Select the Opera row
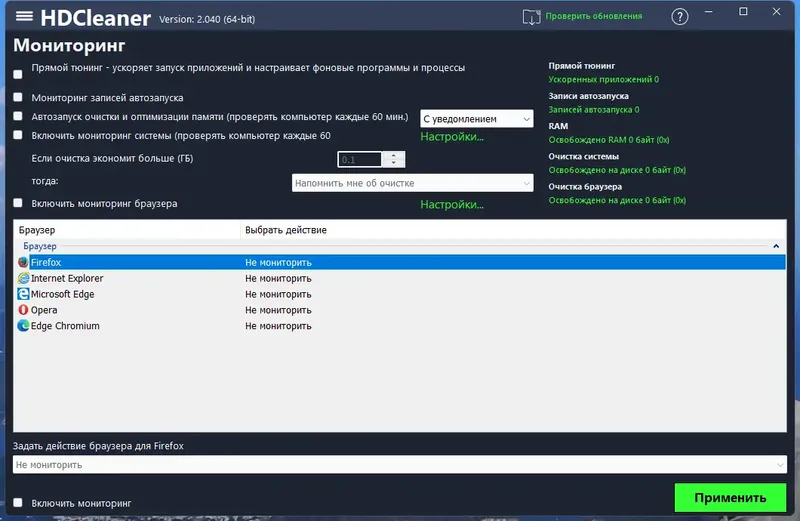800x521 pixels. [x=400, y=310]
